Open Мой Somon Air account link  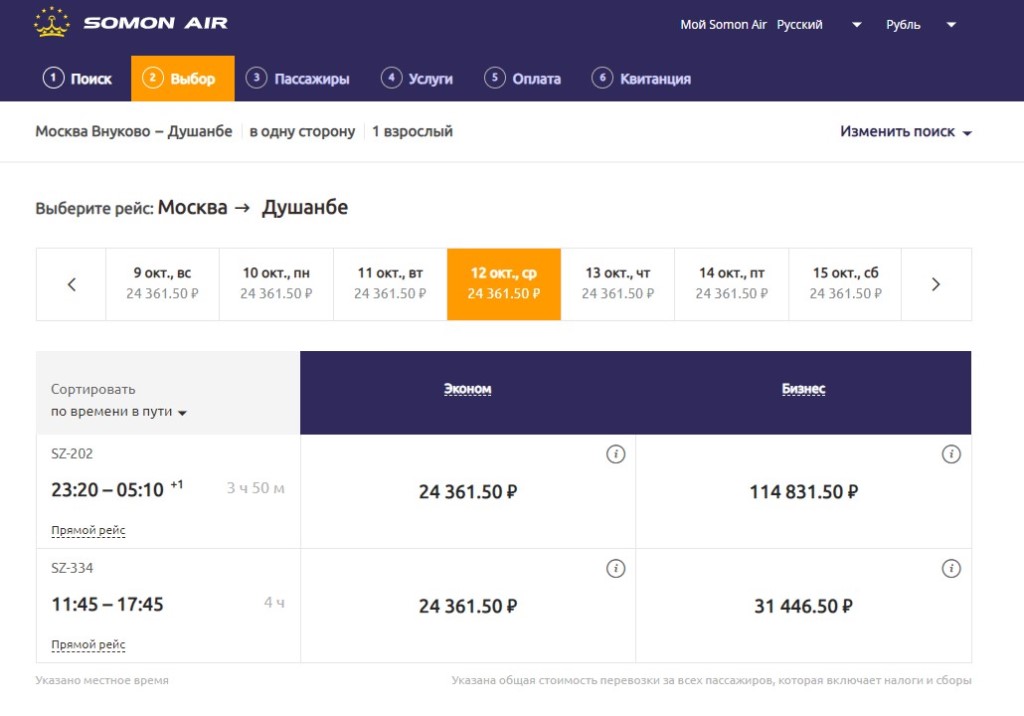(x=723, y=25)
